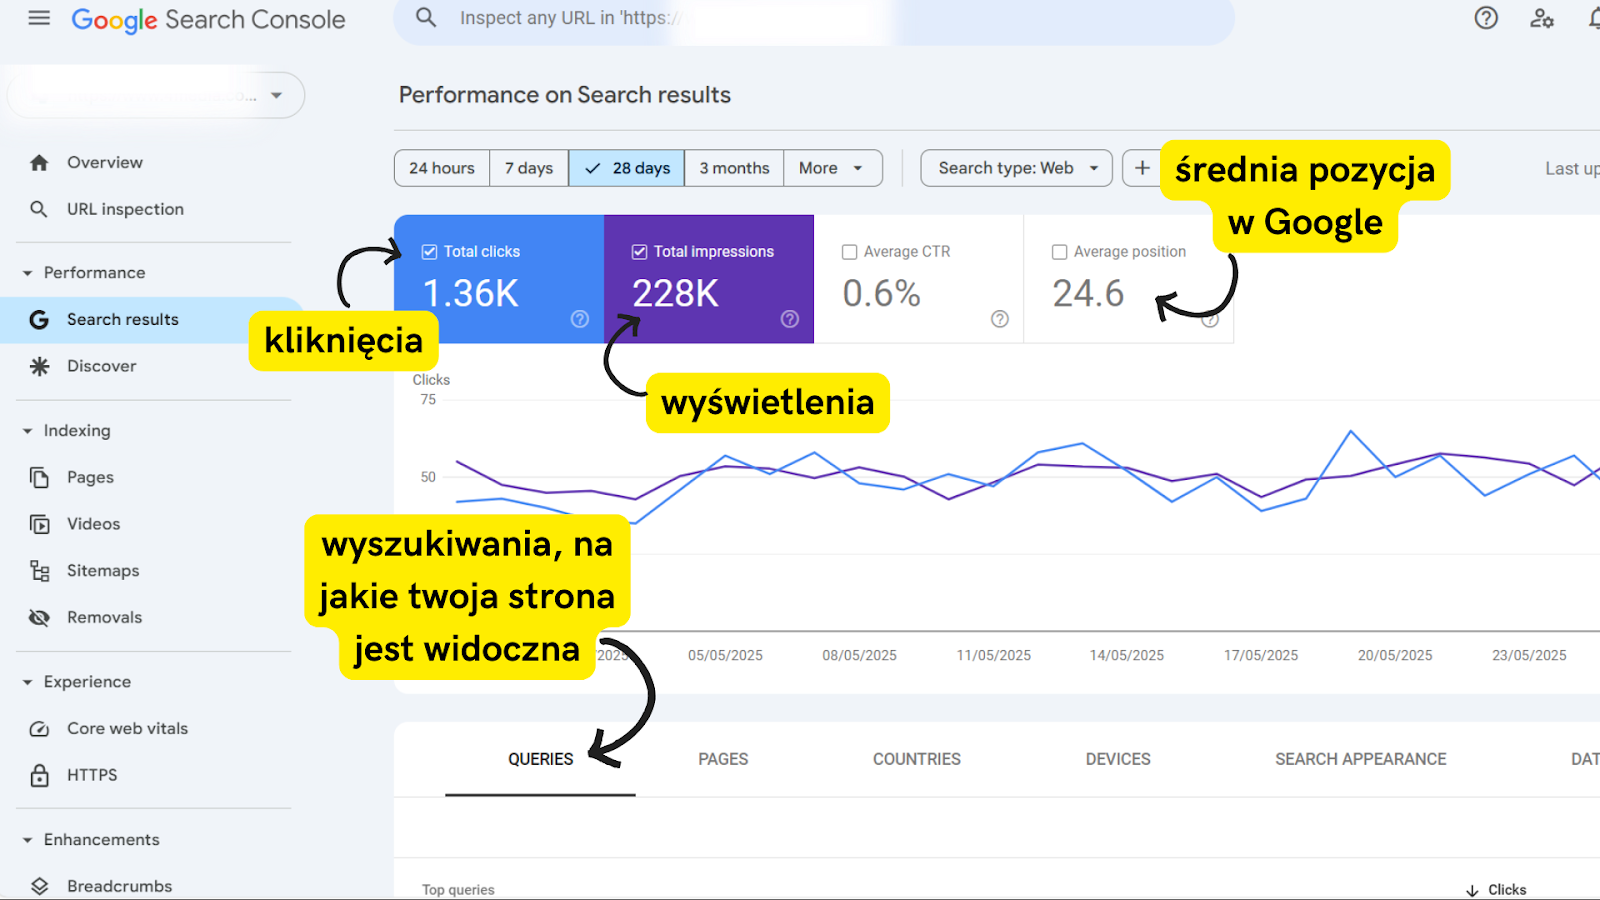This screenshot has width=1600, height=900.
Task: Click the Overview home icon
Action: 39,163
